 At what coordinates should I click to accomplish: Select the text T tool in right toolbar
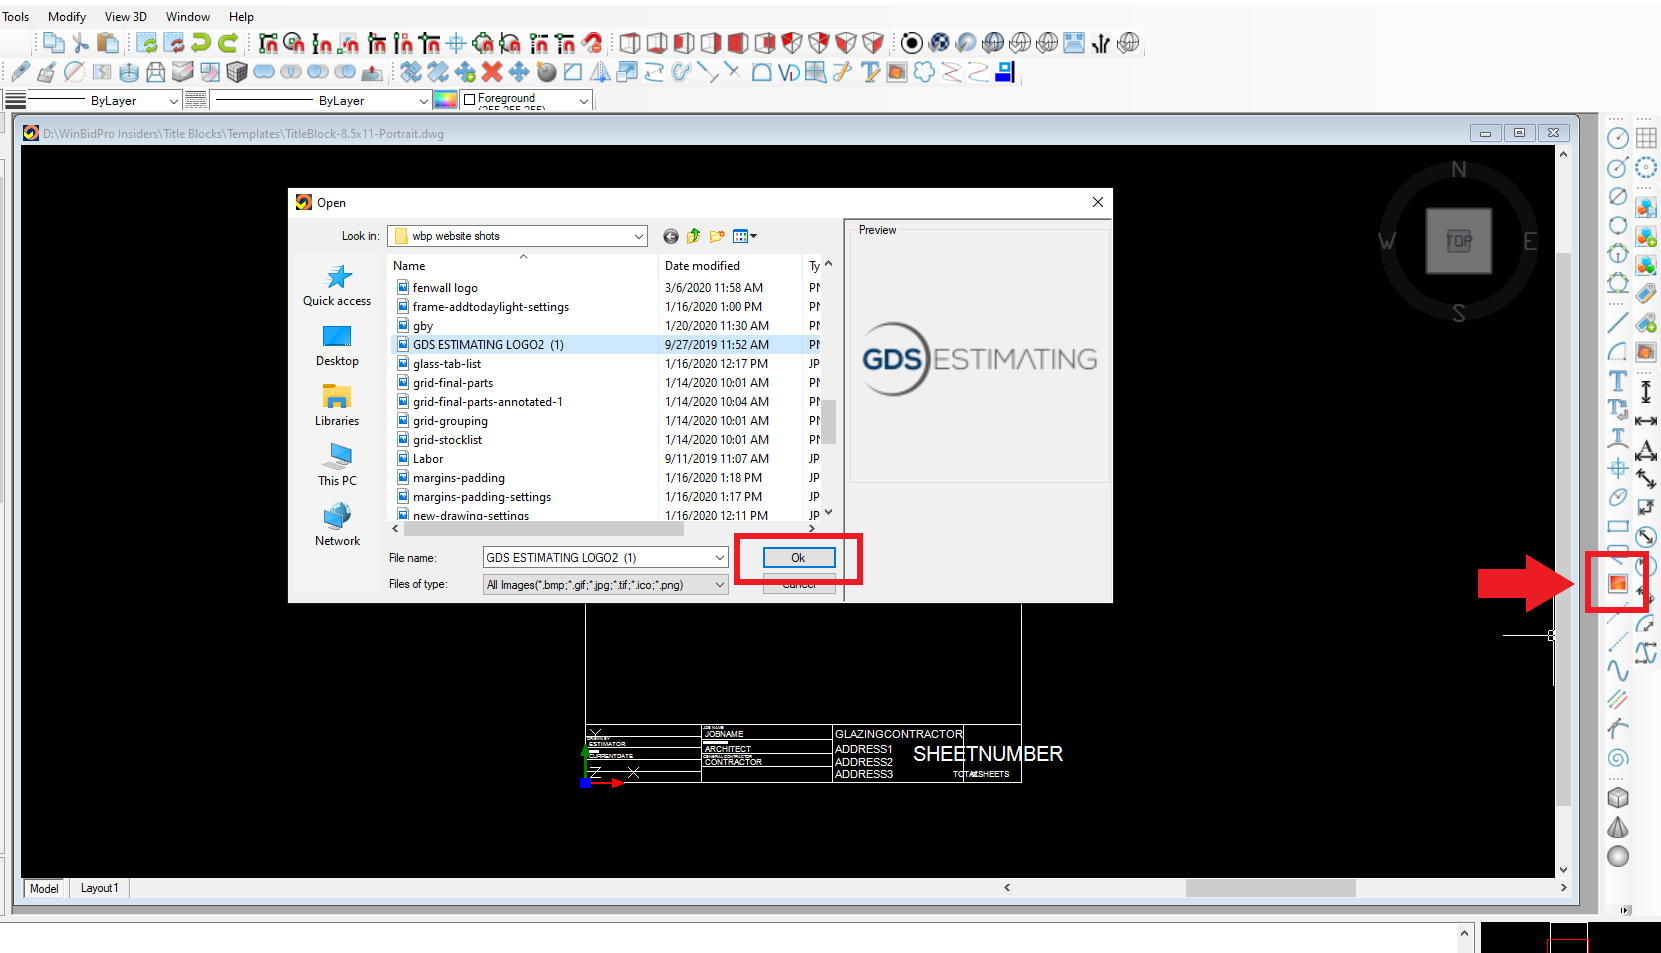tap(1617, 381)
